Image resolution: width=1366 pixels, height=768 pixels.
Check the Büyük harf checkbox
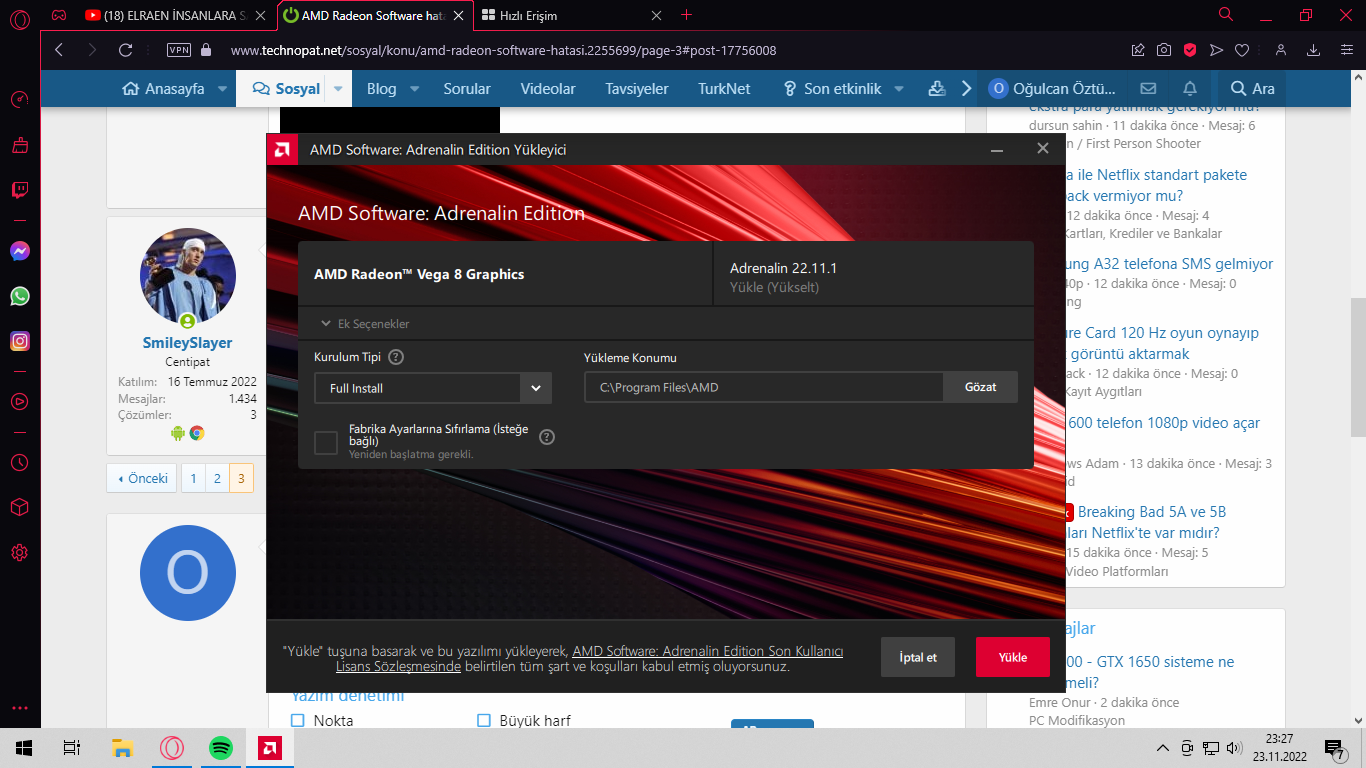(484, 720)
